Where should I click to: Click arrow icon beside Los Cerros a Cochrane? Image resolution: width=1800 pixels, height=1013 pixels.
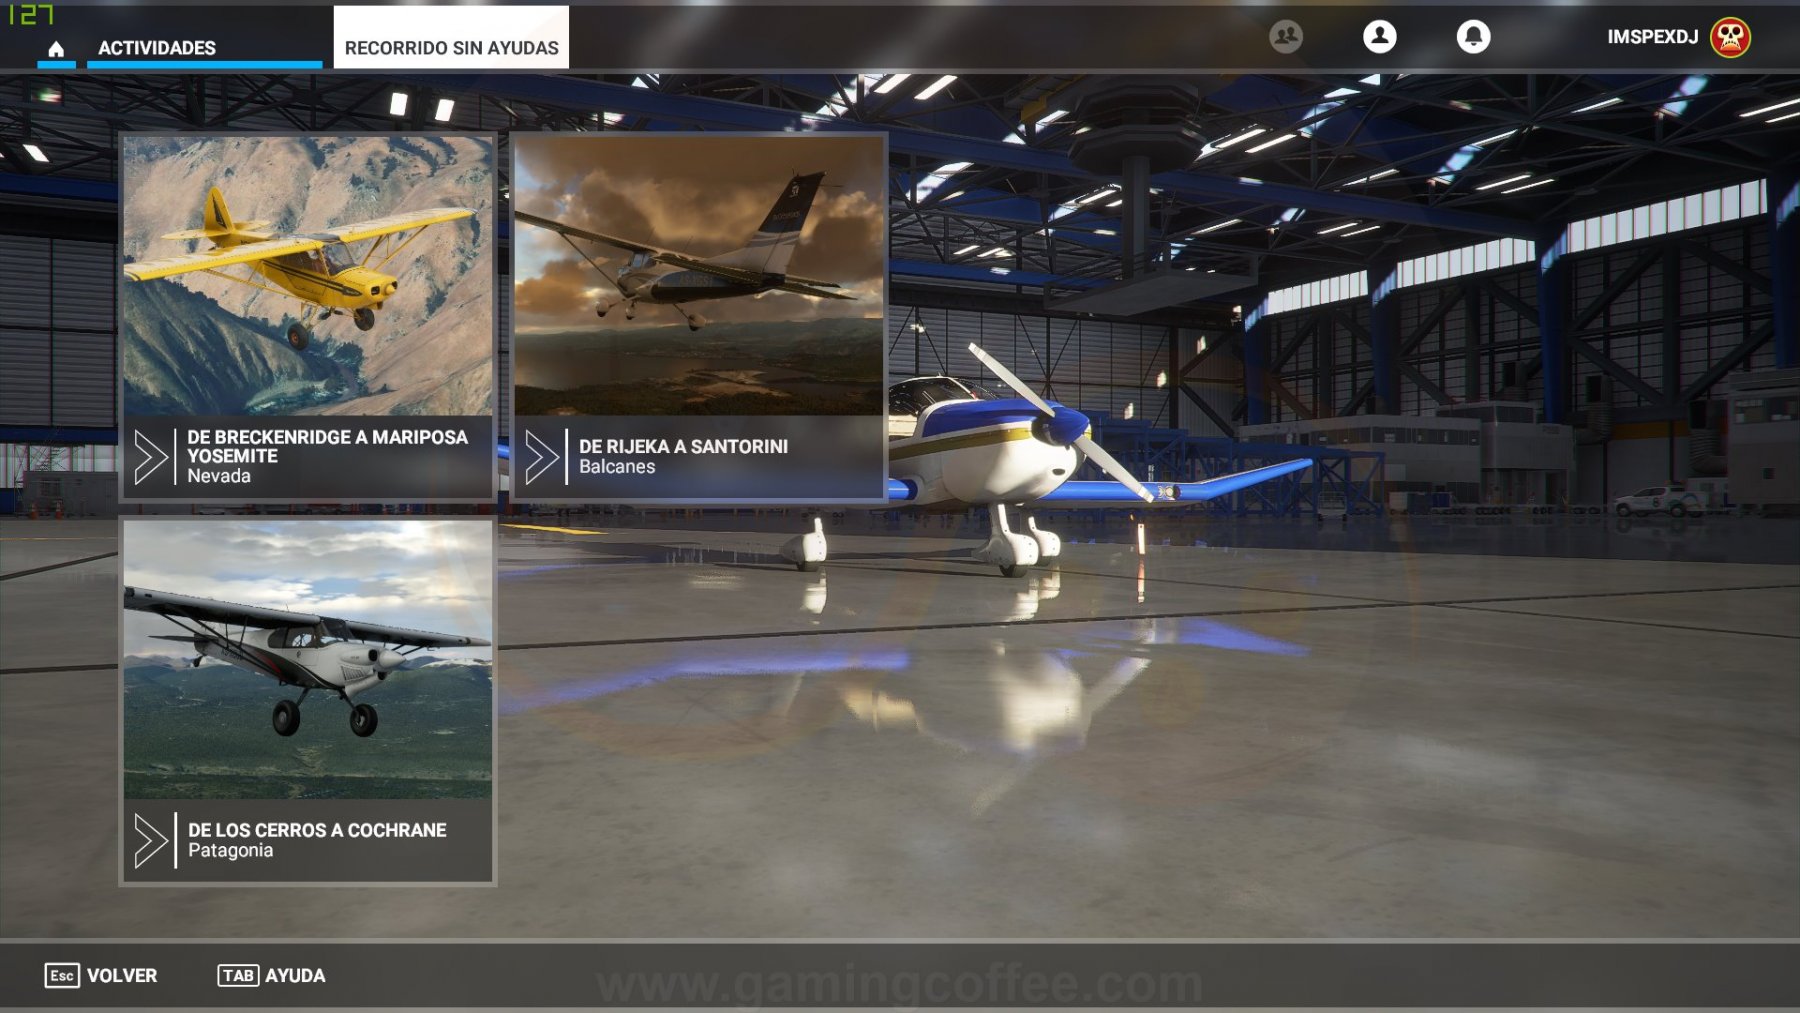[151, 840]
